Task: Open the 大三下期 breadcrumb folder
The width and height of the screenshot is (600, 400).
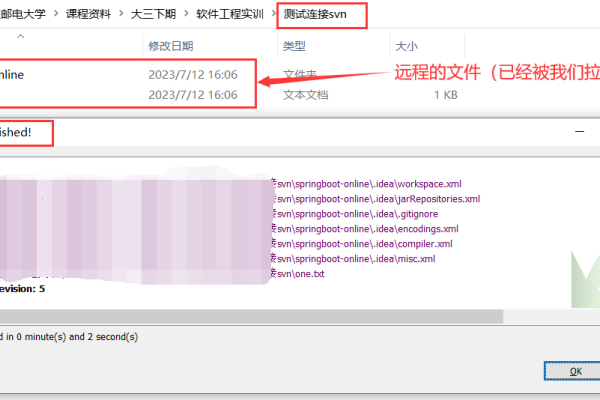Action: 153,14
